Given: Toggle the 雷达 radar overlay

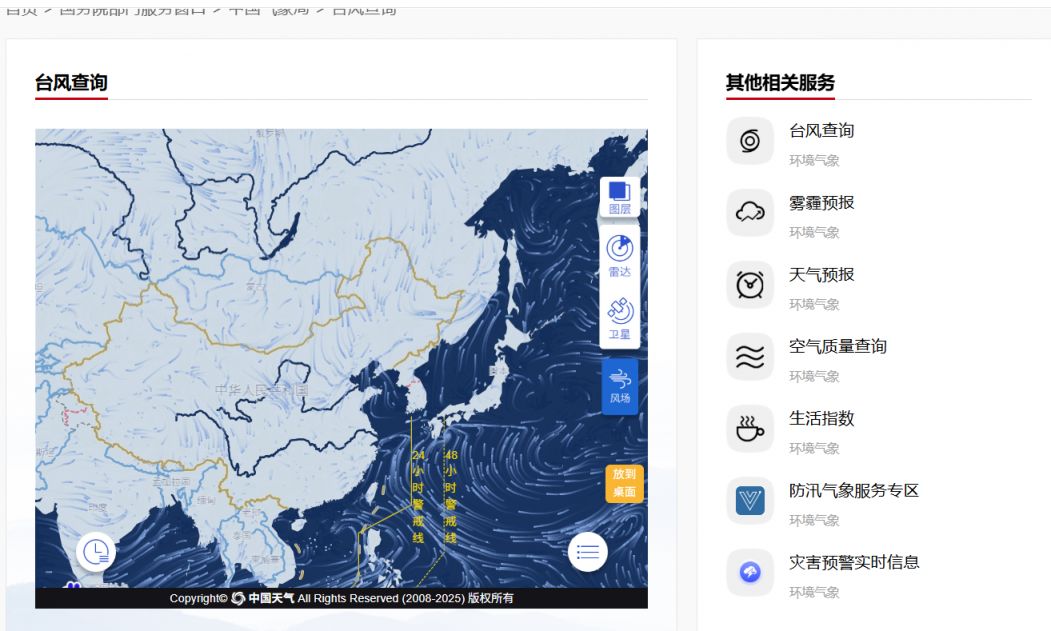Looking at the screenshot, I should 620,256.
